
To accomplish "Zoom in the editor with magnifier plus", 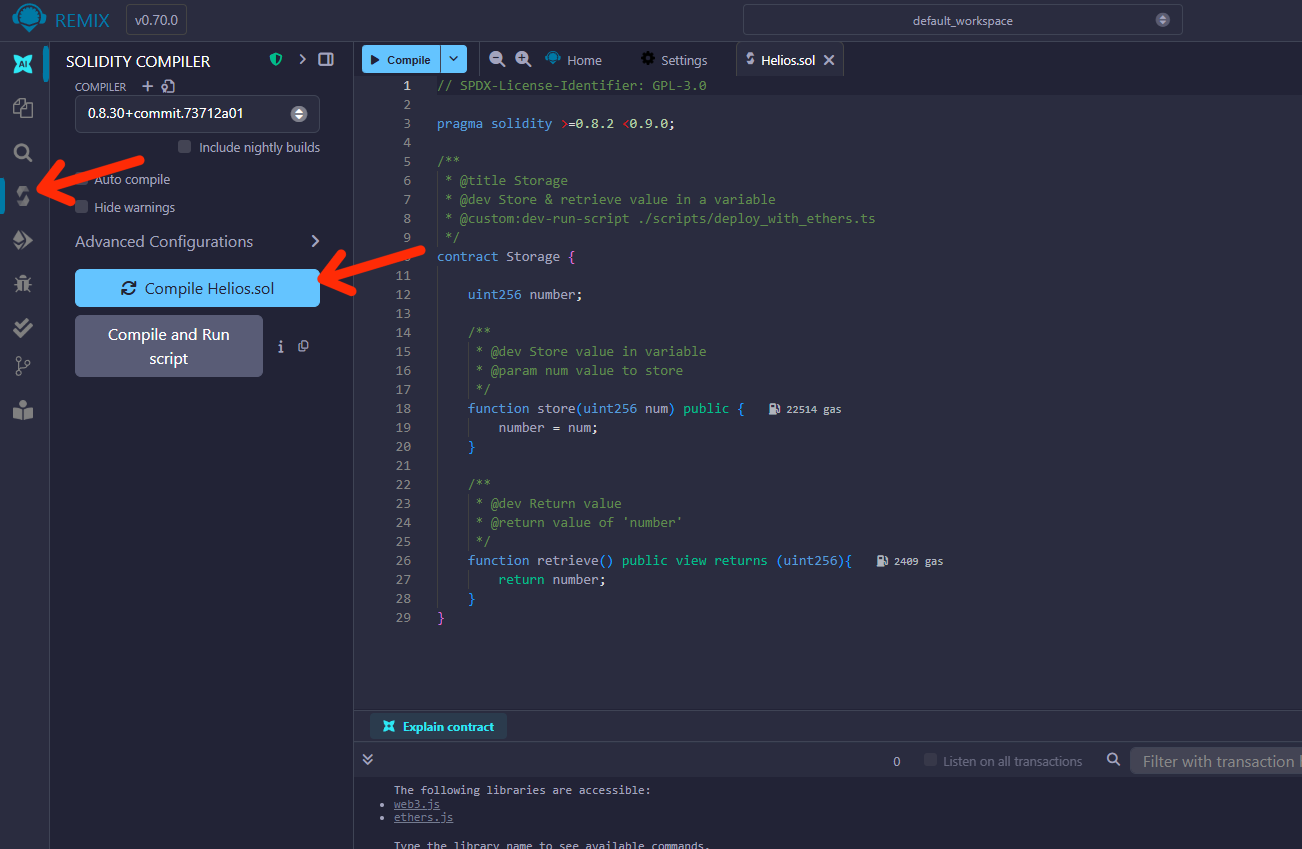I will pos(523,60).
